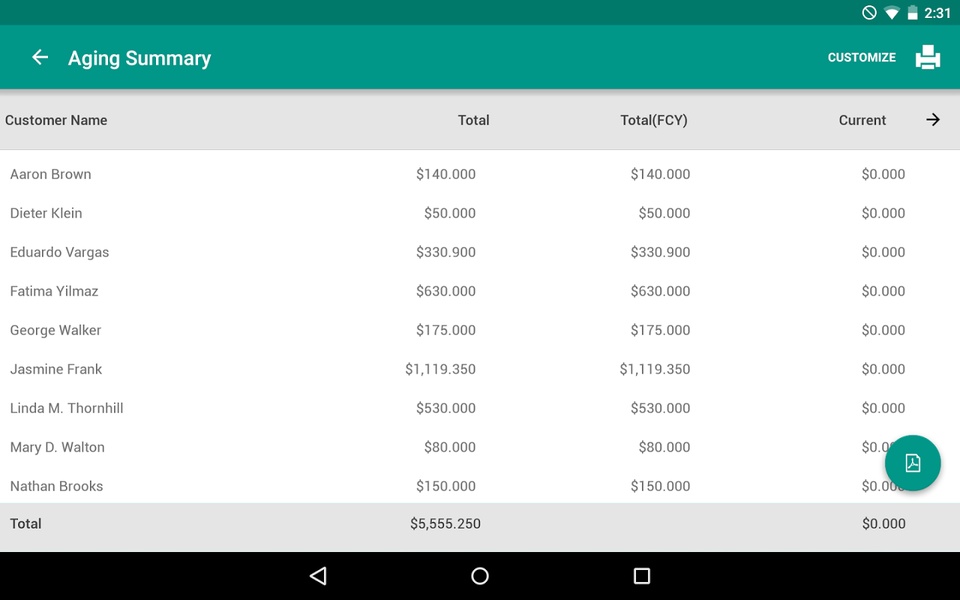960x600 pixels.
Task: Select Nathan Brooks's $150.000 Total(FCY) value
Action: coord(660,486)
